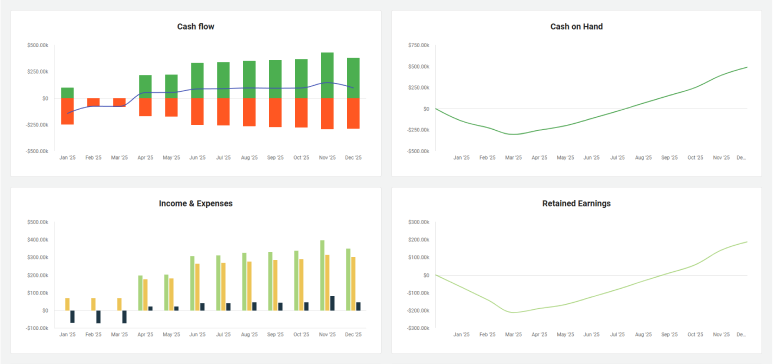Click the Cash flow chart title

click(196, 27)
